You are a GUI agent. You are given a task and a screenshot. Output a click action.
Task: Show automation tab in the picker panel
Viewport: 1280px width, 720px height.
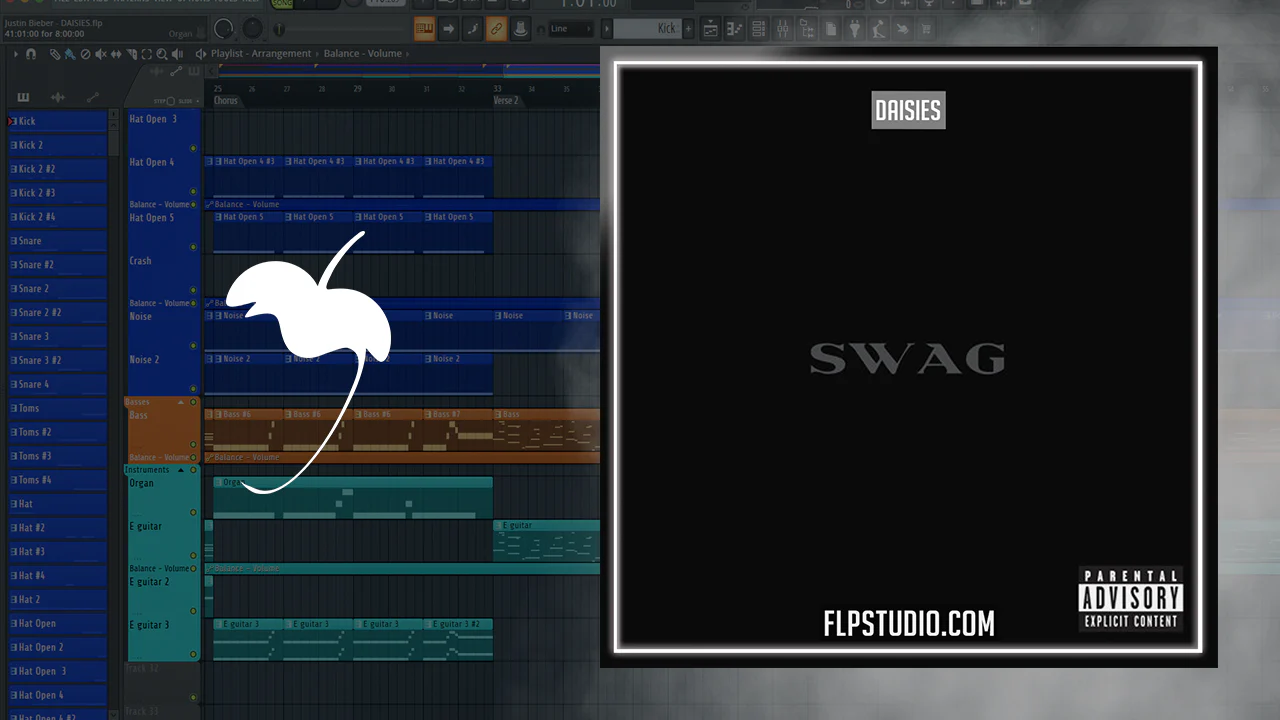coord(93,97)
